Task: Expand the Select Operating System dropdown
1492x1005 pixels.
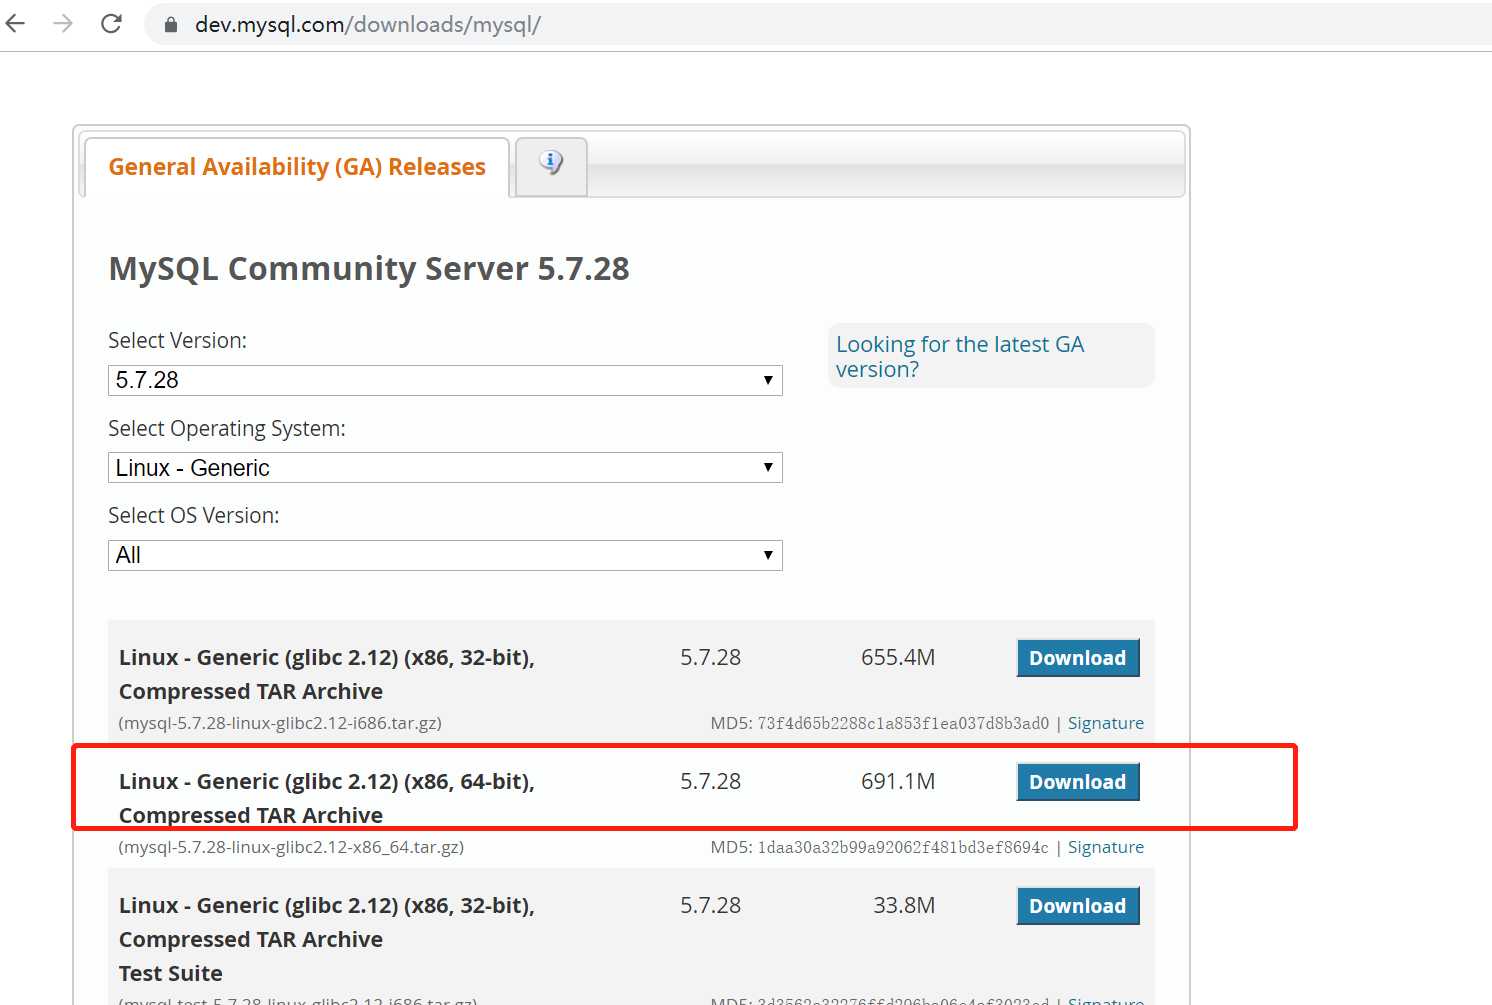Action: point(445,468)
